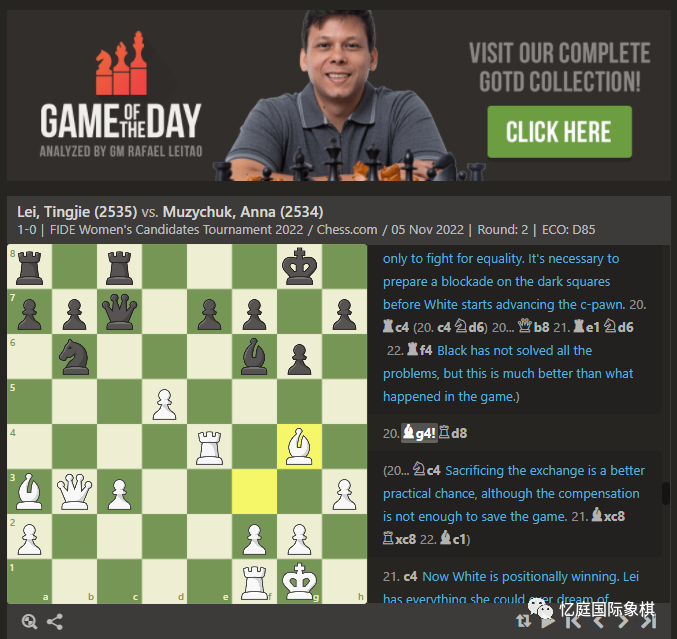The image size is (677, 639).
Task: Select the highlighted move 20. Bg4!
Action: pyautogui.click(x=419, y=433)
